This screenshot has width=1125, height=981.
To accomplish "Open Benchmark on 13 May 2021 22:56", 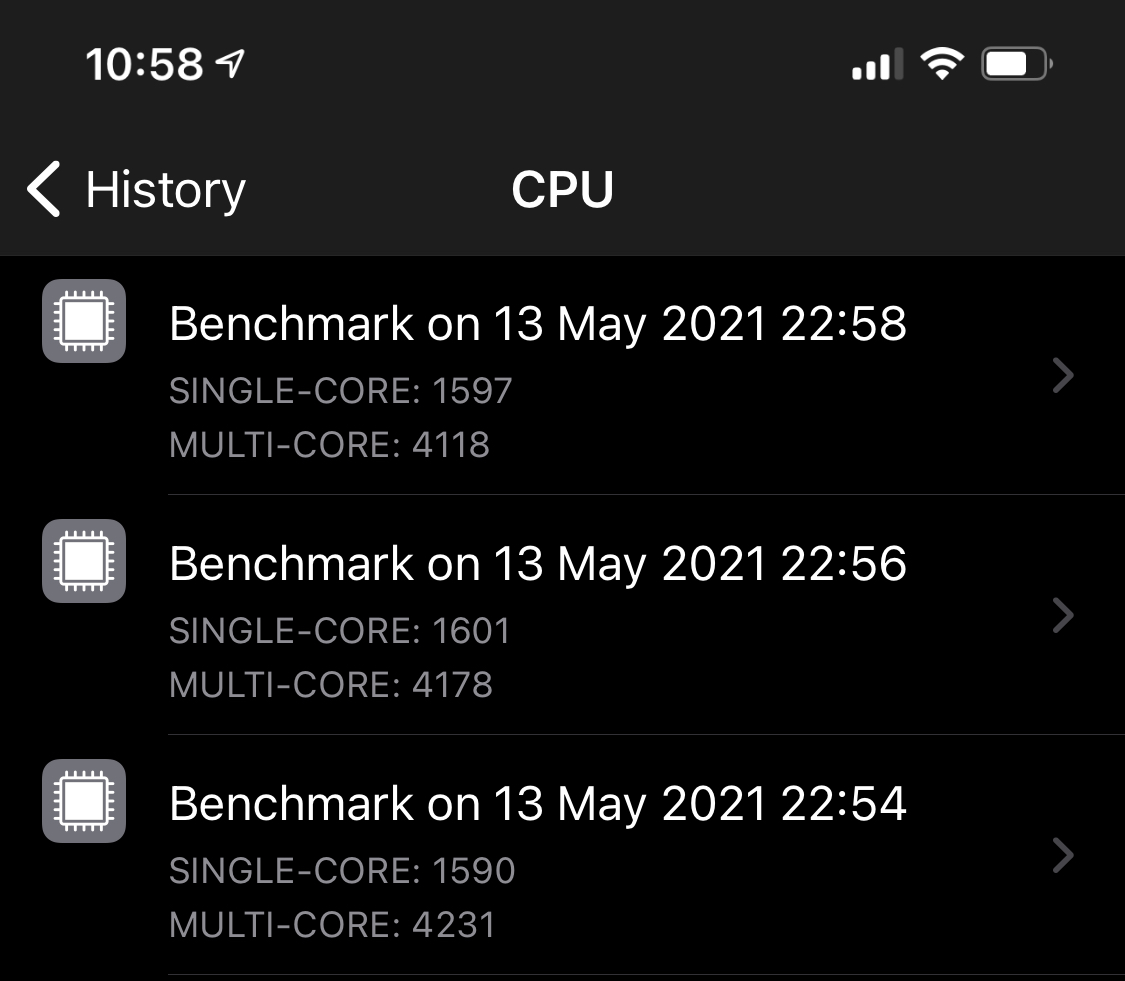I will pos(538,564).
